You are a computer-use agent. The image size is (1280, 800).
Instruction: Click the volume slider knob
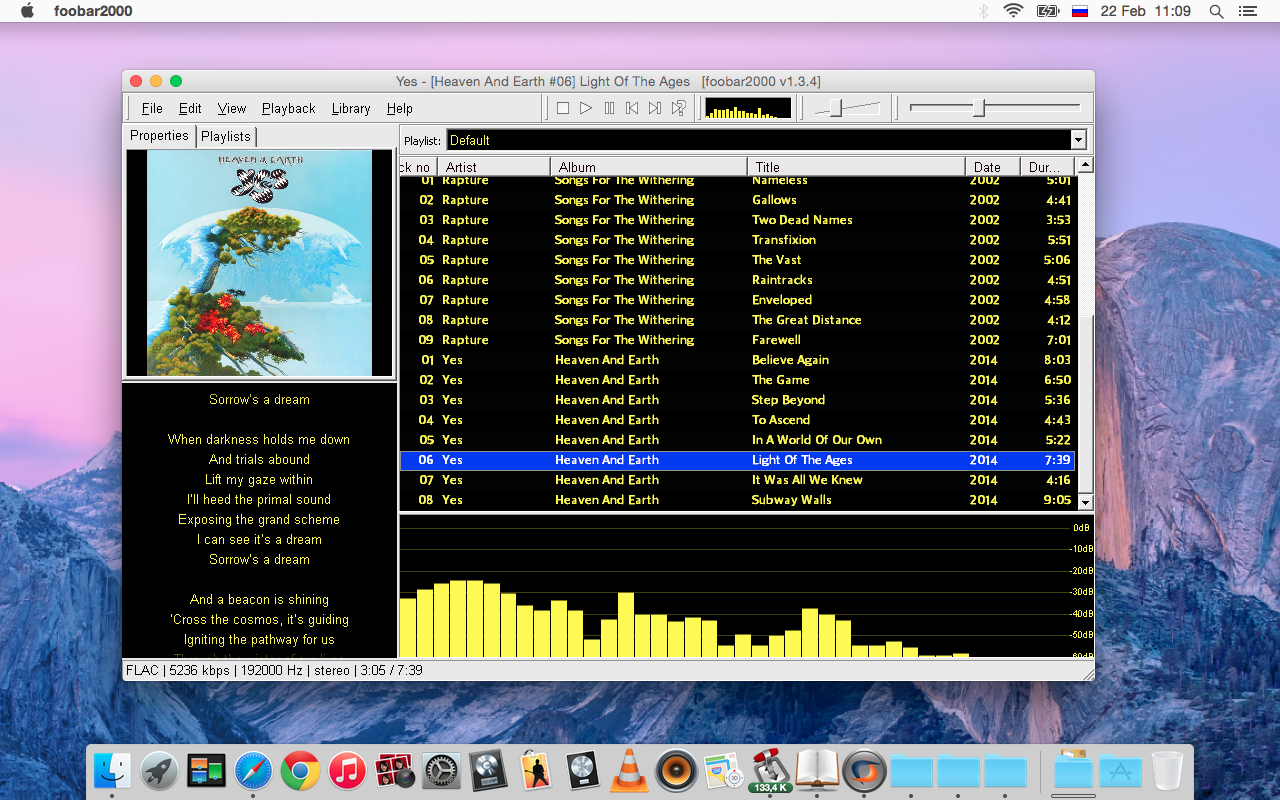835,108
